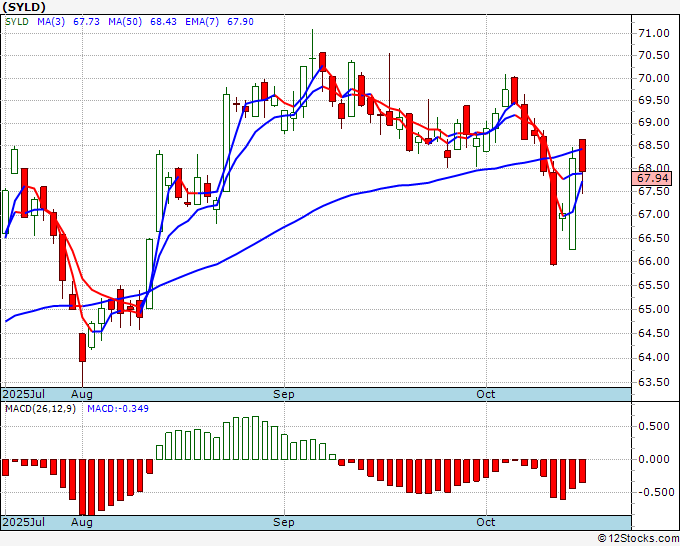This screenshot has height=546, width=680.
Task: Select the SYLD legend label
Action: click(x=17, y=22)
